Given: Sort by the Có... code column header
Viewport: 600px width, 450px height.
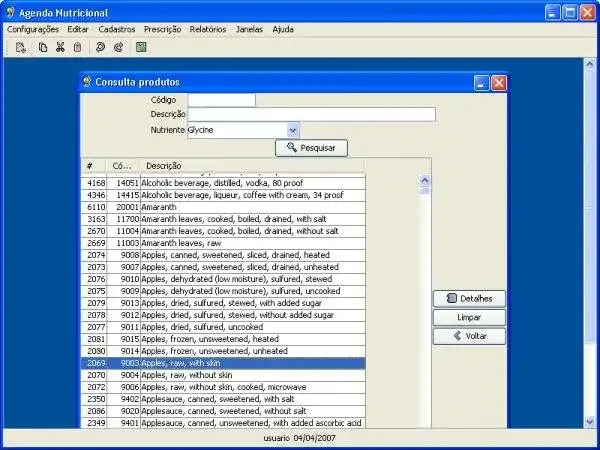Looking at the screenshot, I should (x=123, y=166).
